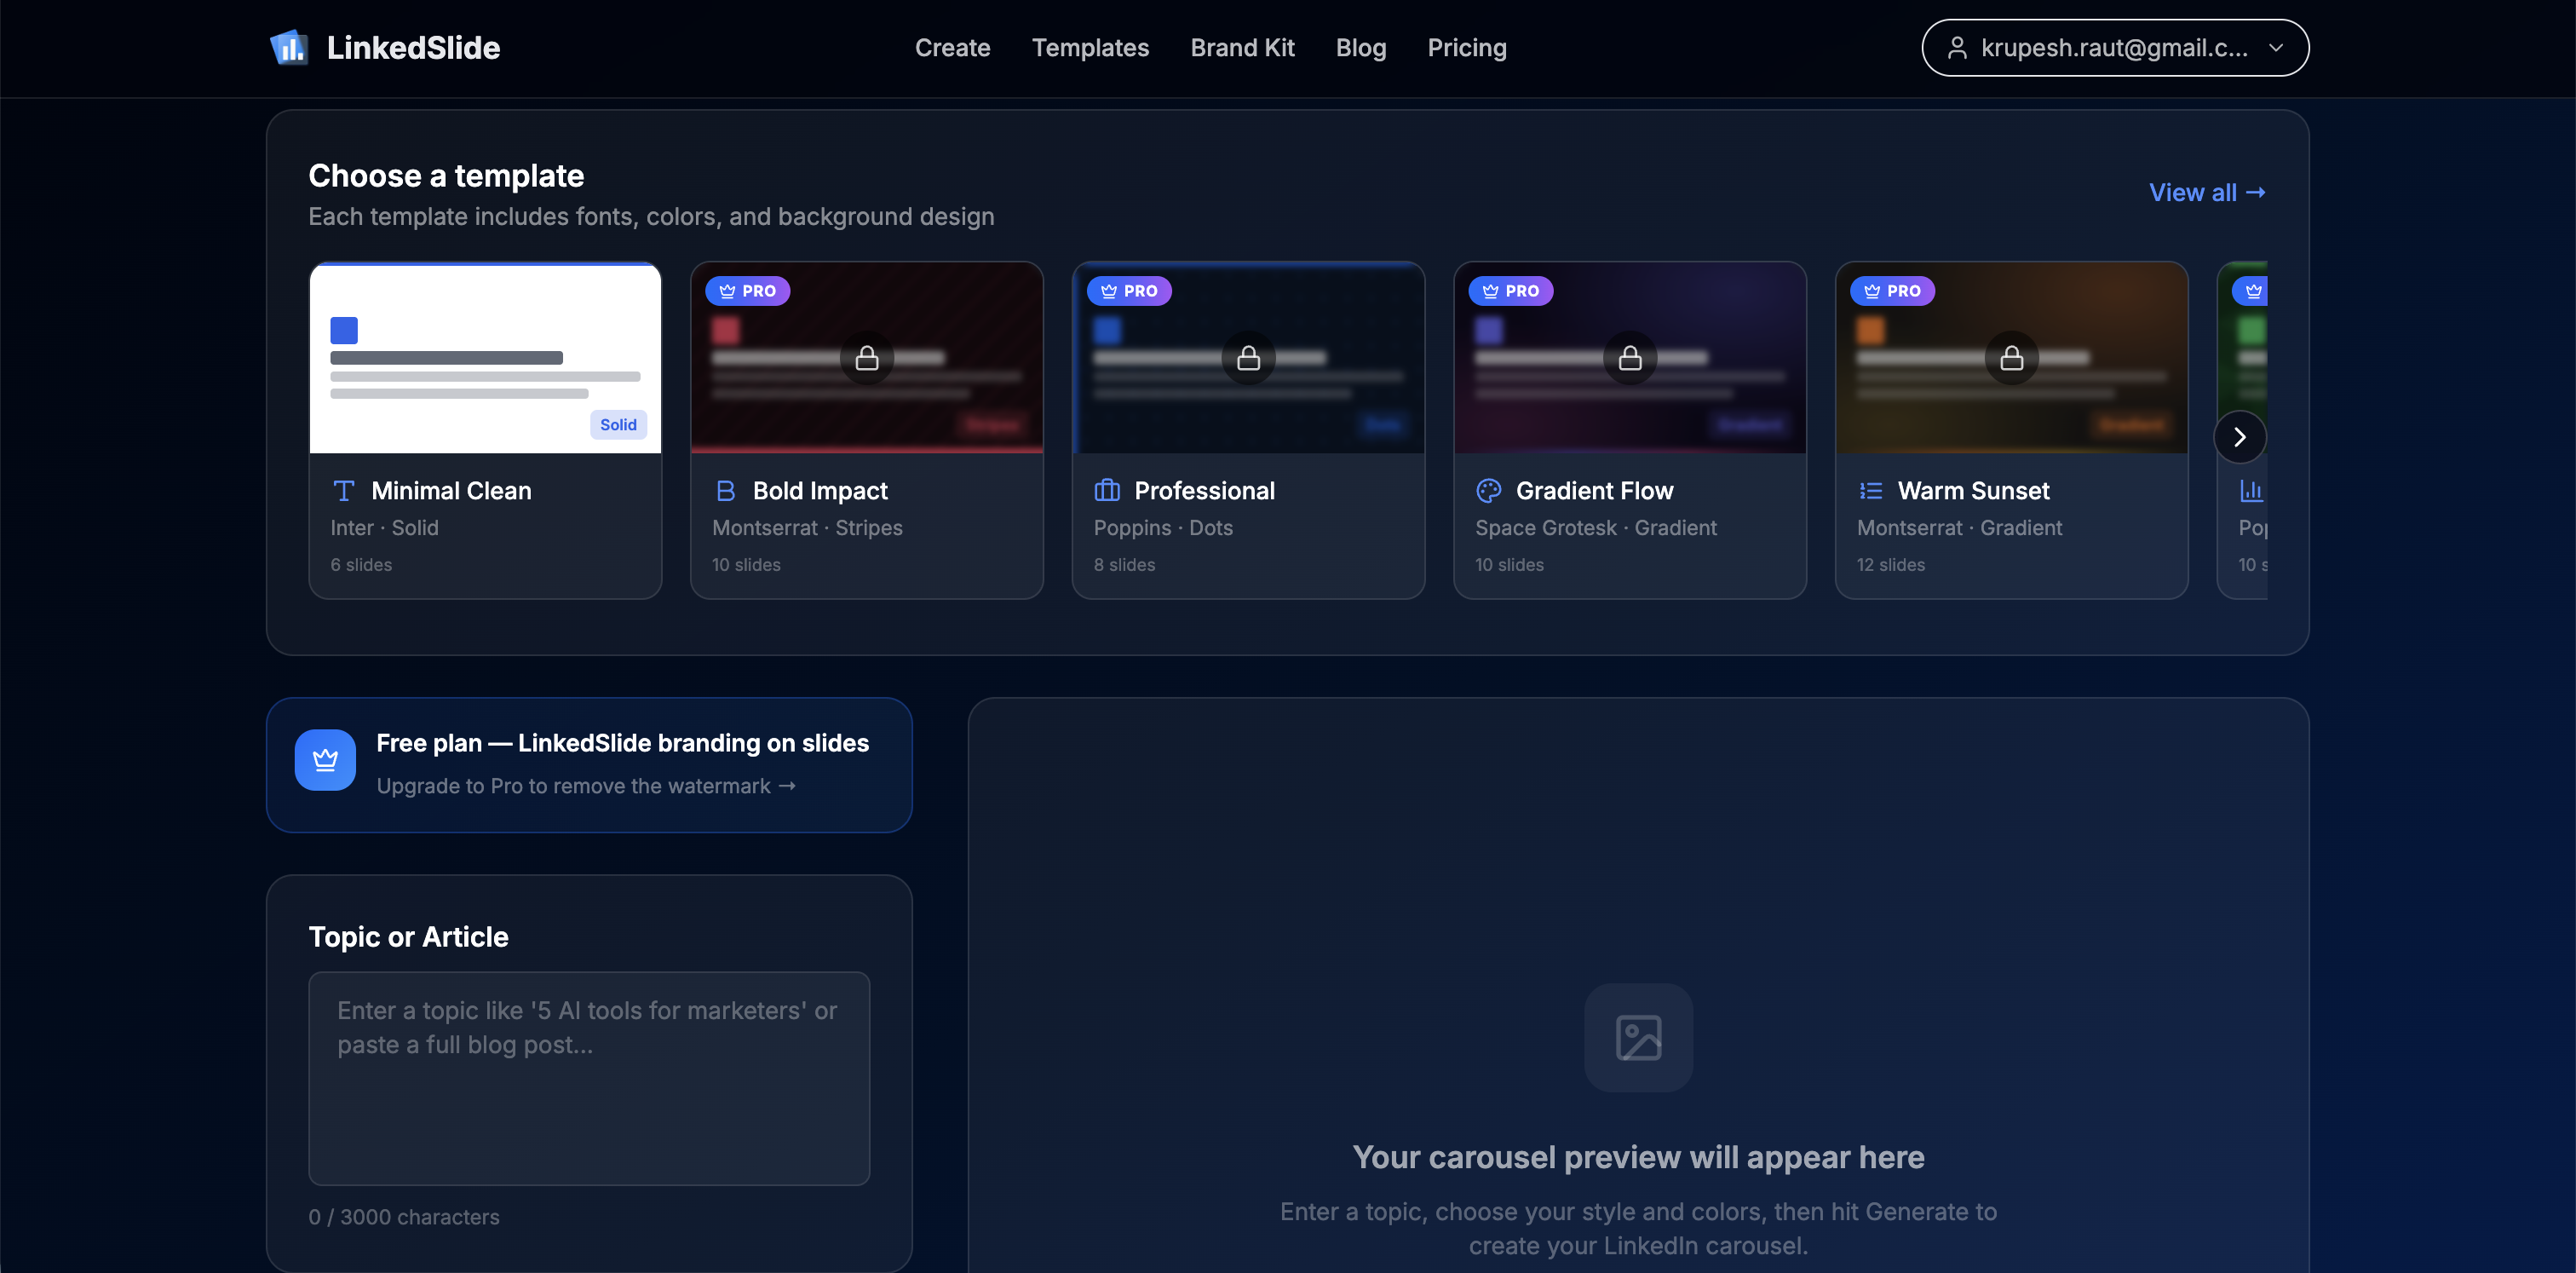
Task: Click the blue color square on Minimal Clean preview
Action: (x=344, y=330)
